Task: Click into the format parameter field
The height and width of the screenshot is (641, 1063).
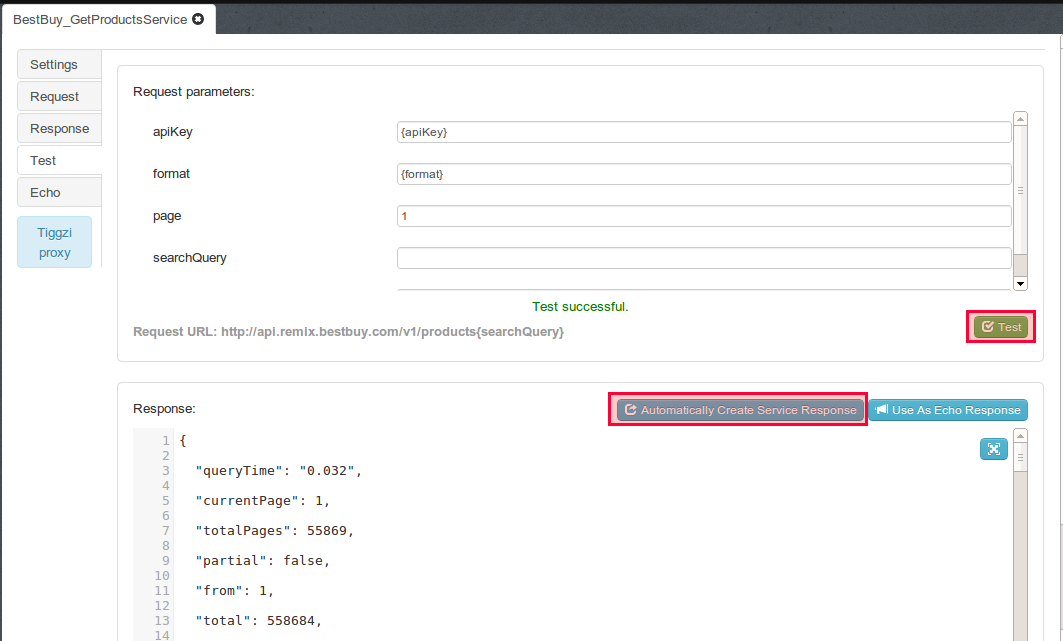Action: (x=704, y=174)
